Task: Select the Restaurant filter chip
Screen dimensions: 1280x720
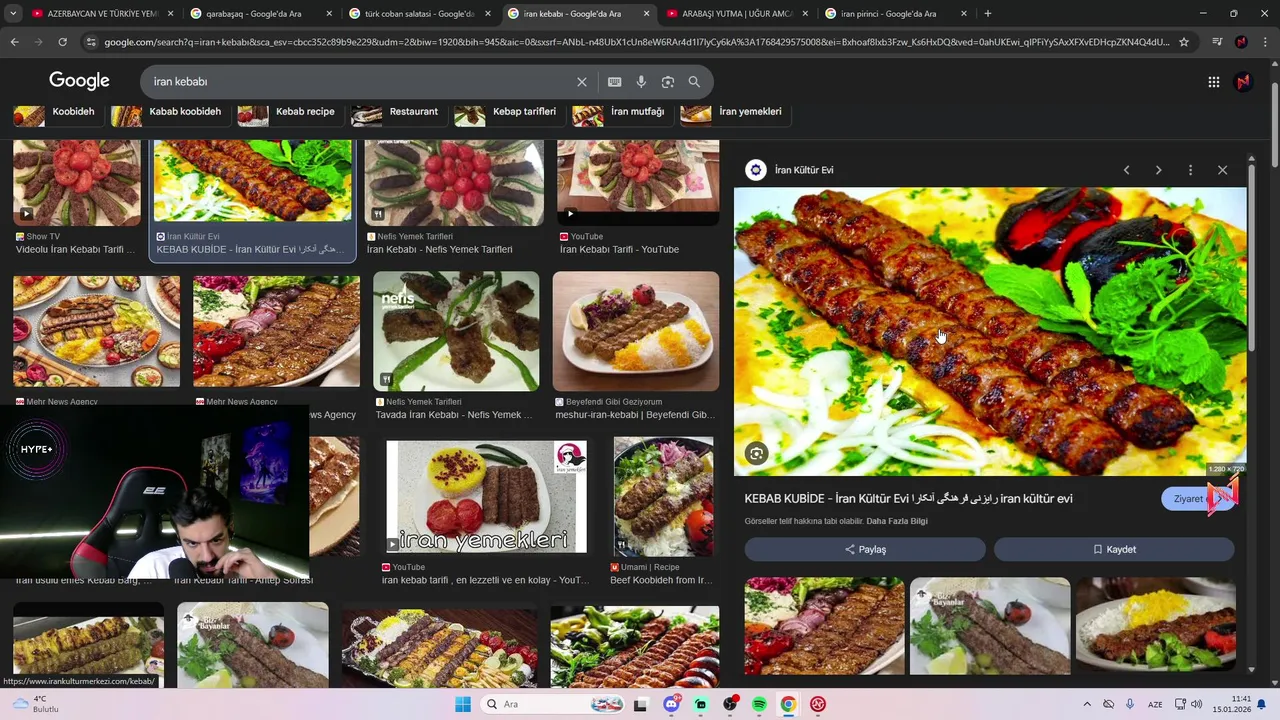Action: pyautogui.click(x=398, y=112)
